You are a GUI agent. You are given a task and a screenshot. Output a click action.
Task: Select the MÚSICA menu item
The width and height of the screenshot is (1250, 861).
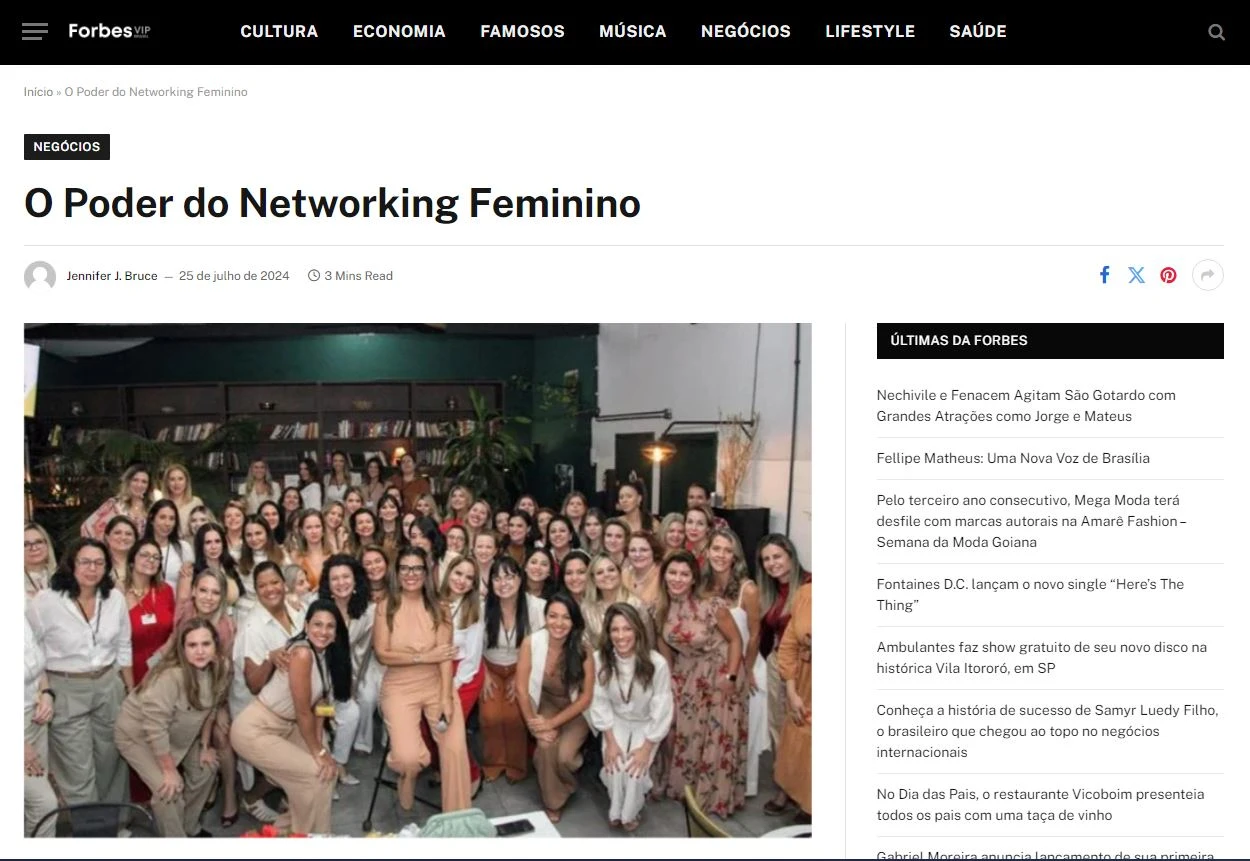[633, 32]
